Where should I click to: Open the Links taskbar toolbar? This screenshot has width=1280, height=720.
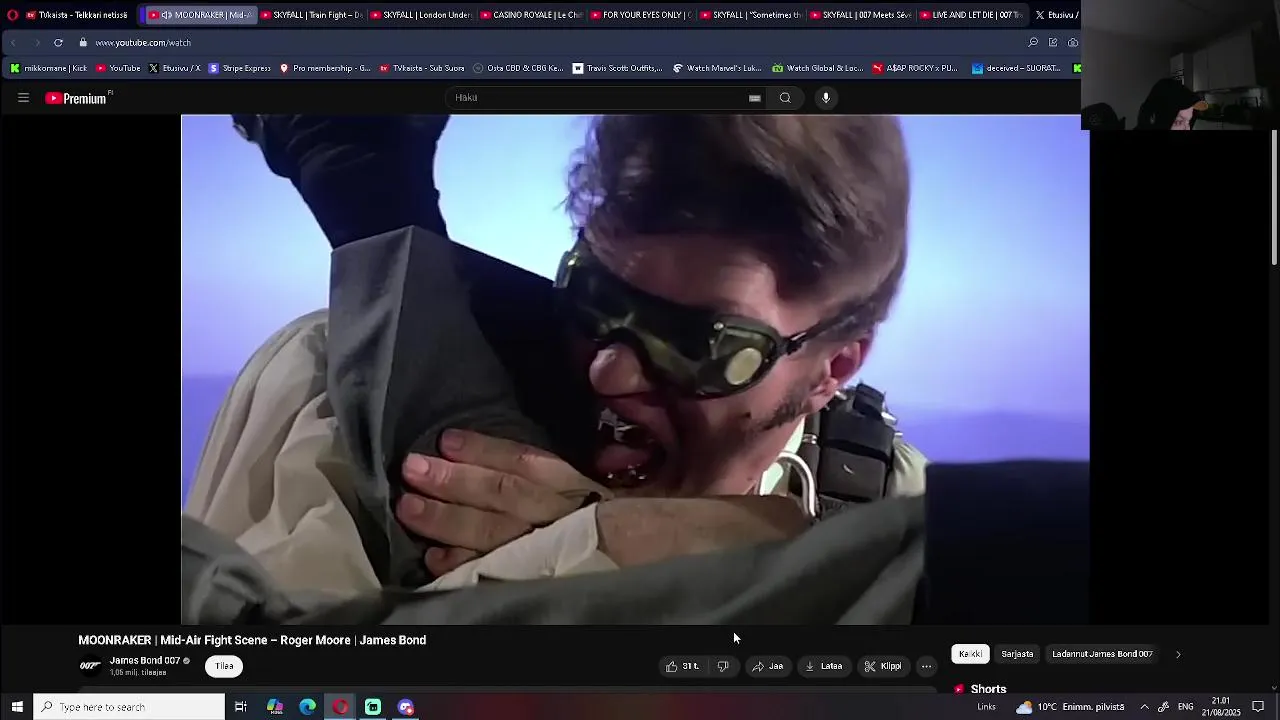pyautogui.click(x=986, y=707)
